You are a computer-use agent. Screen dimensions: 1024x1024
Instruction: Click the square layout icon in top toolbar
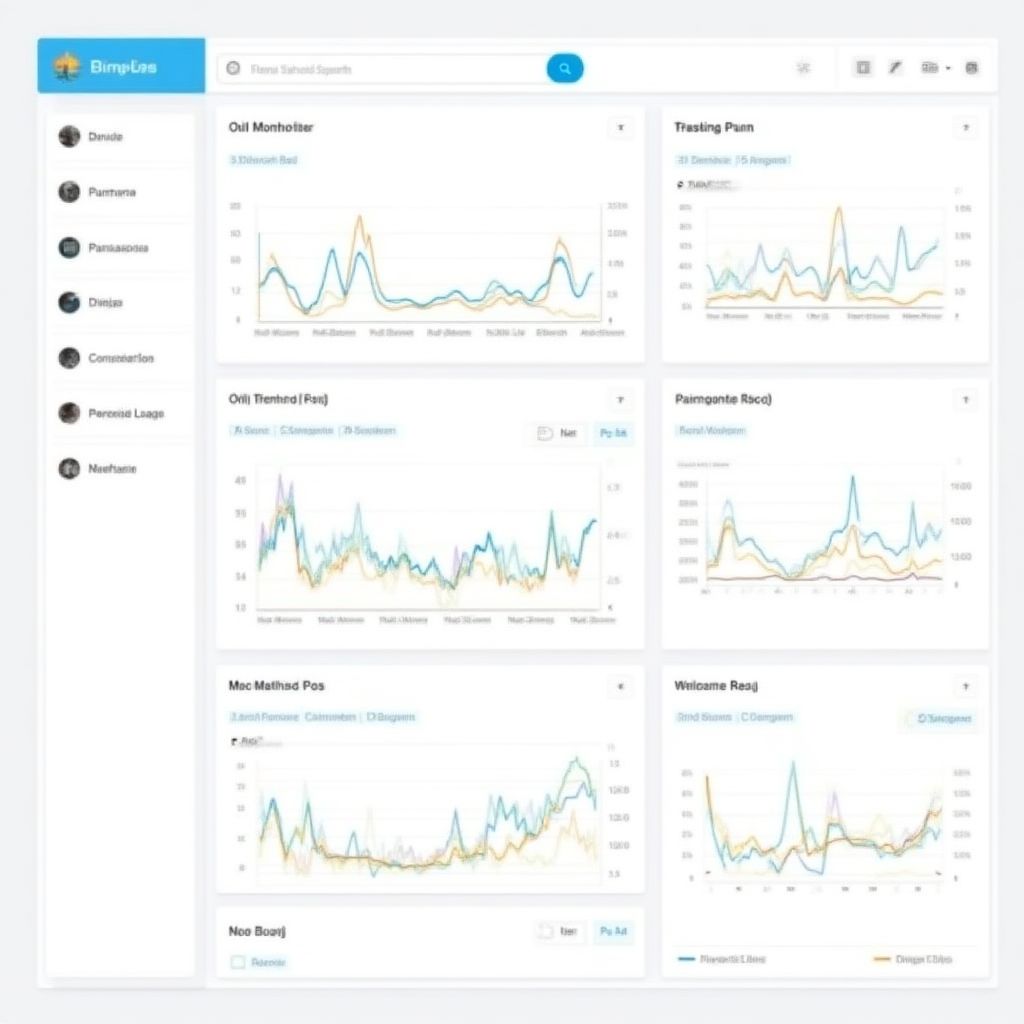click(x=863, y=68)
